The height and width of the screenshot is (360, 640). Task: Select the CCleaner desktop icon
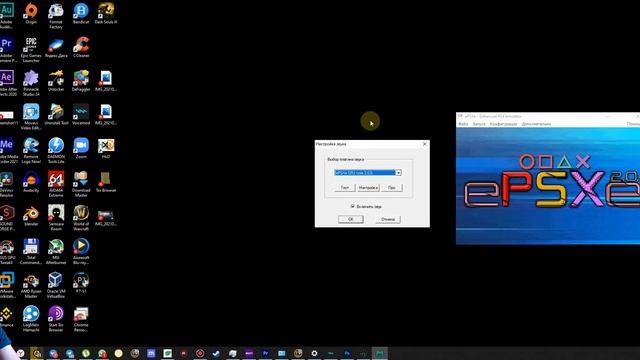coord(81,47)
